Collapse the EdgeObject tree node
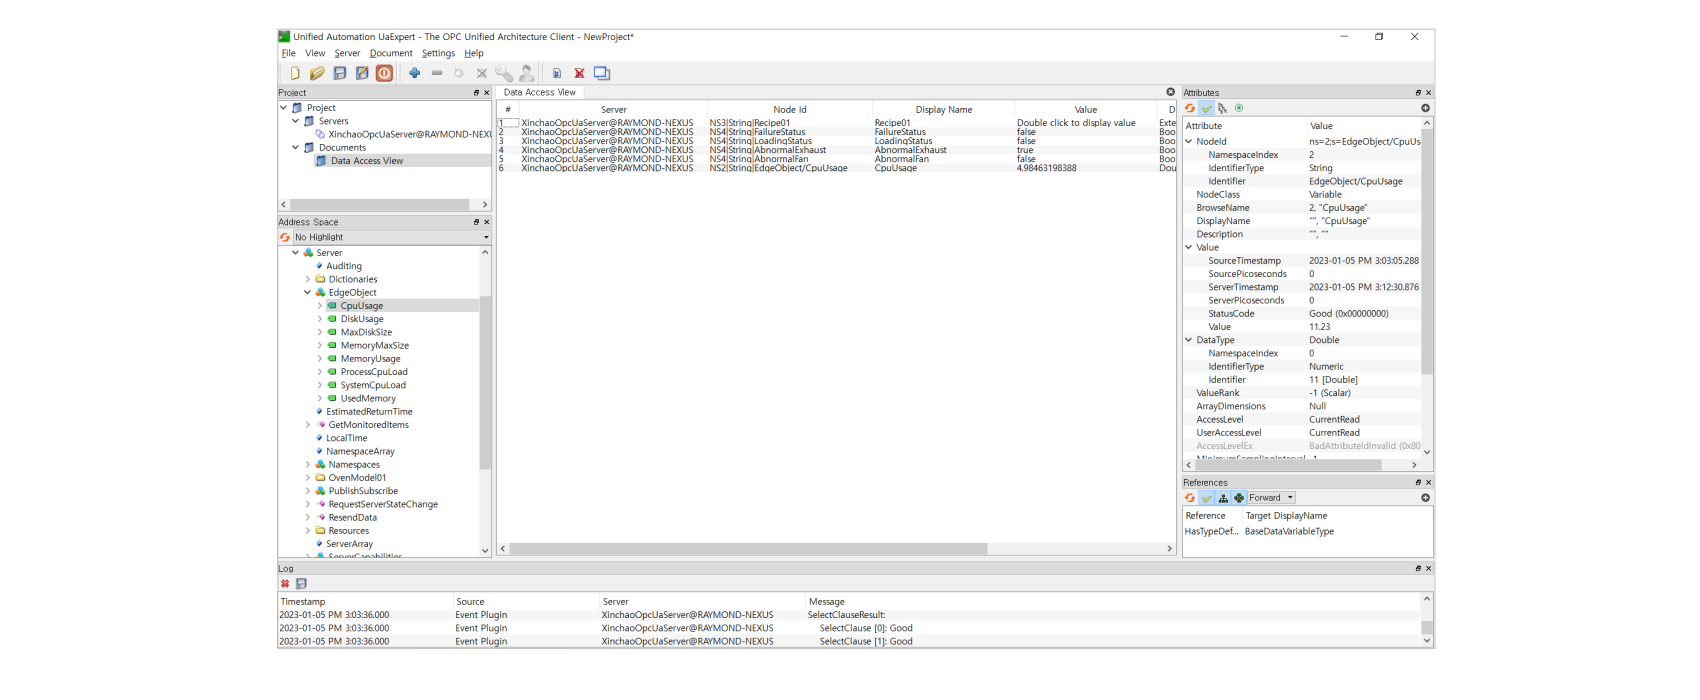The image size is (1700, 700). click(x=308, y=293)
